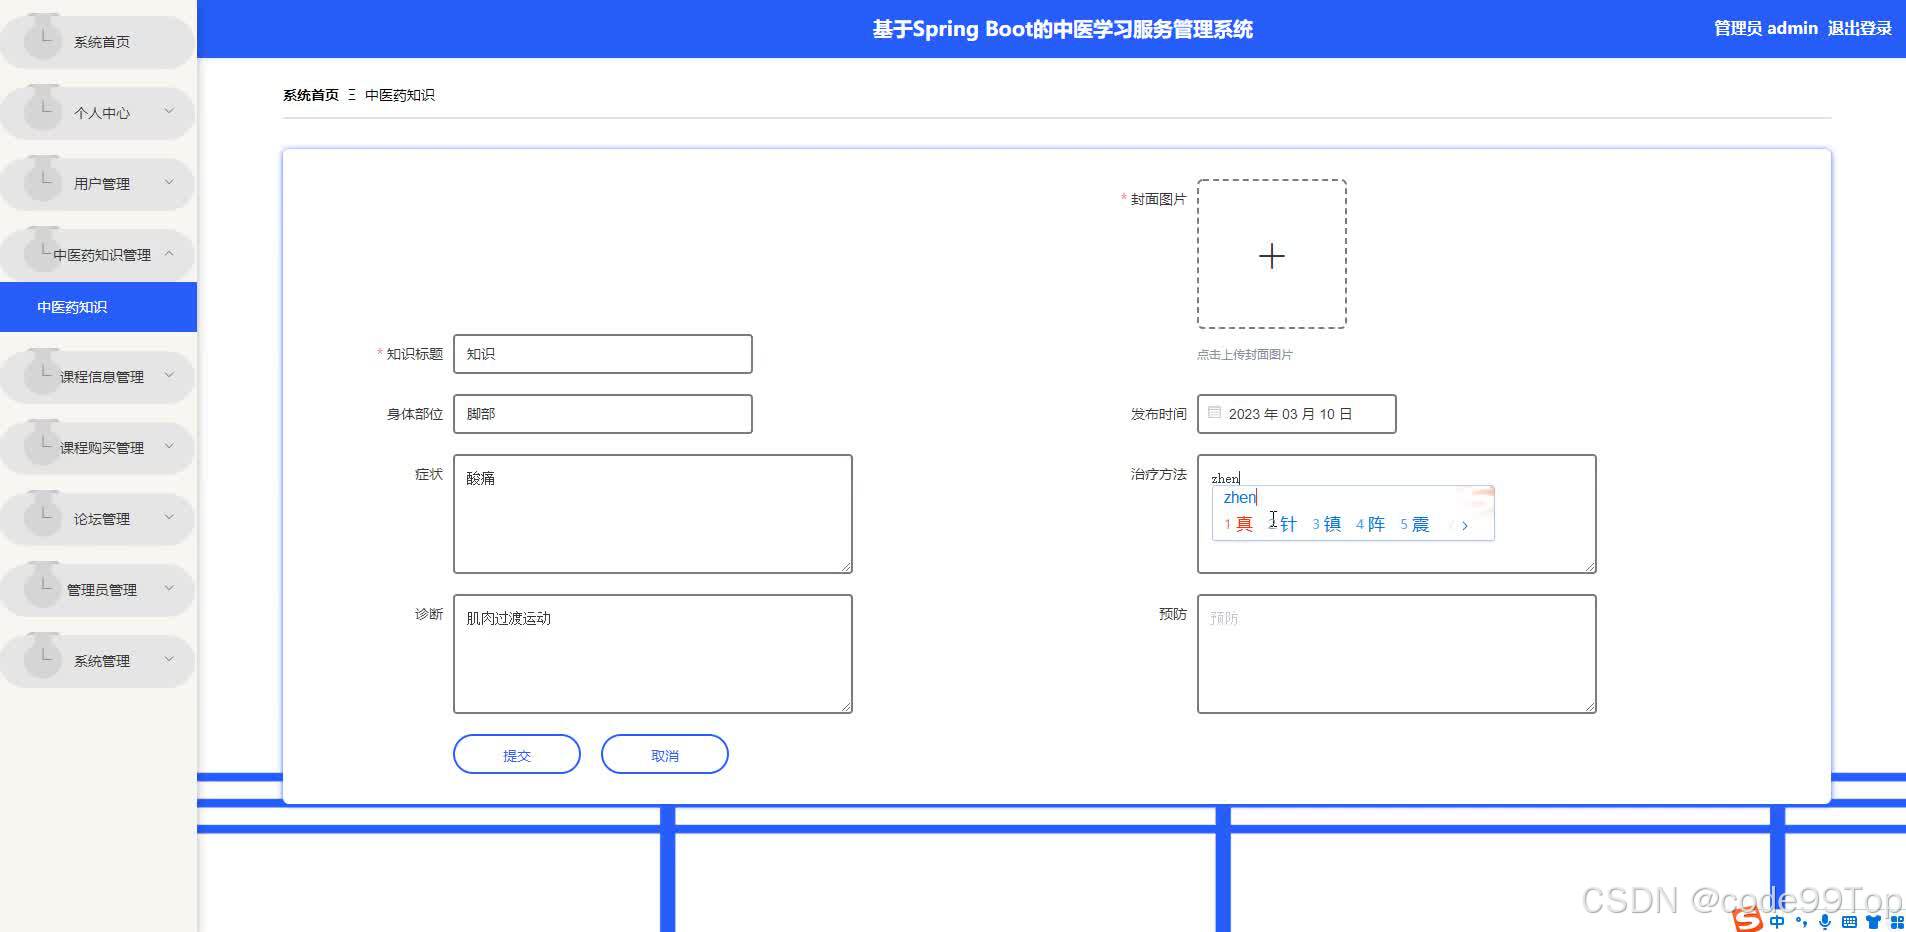Show next IME candidate page arrow

pos(1465,525)
